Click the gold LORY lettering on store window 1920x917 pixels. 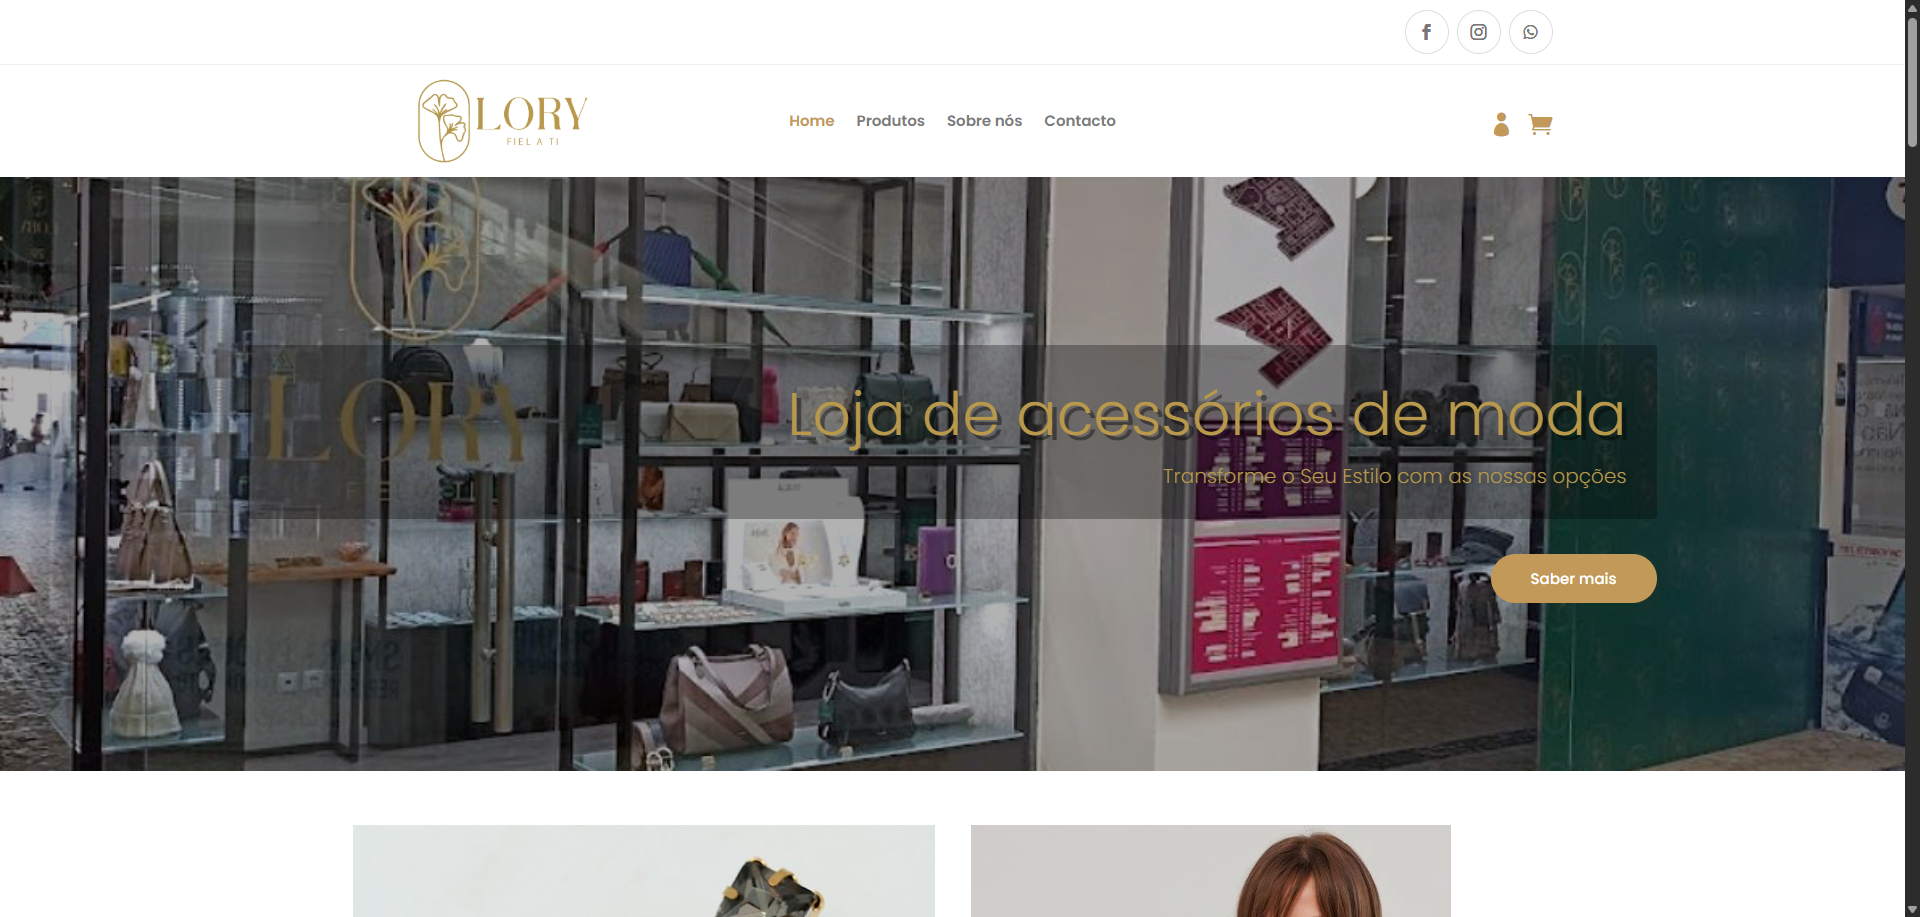coord(395,421)
